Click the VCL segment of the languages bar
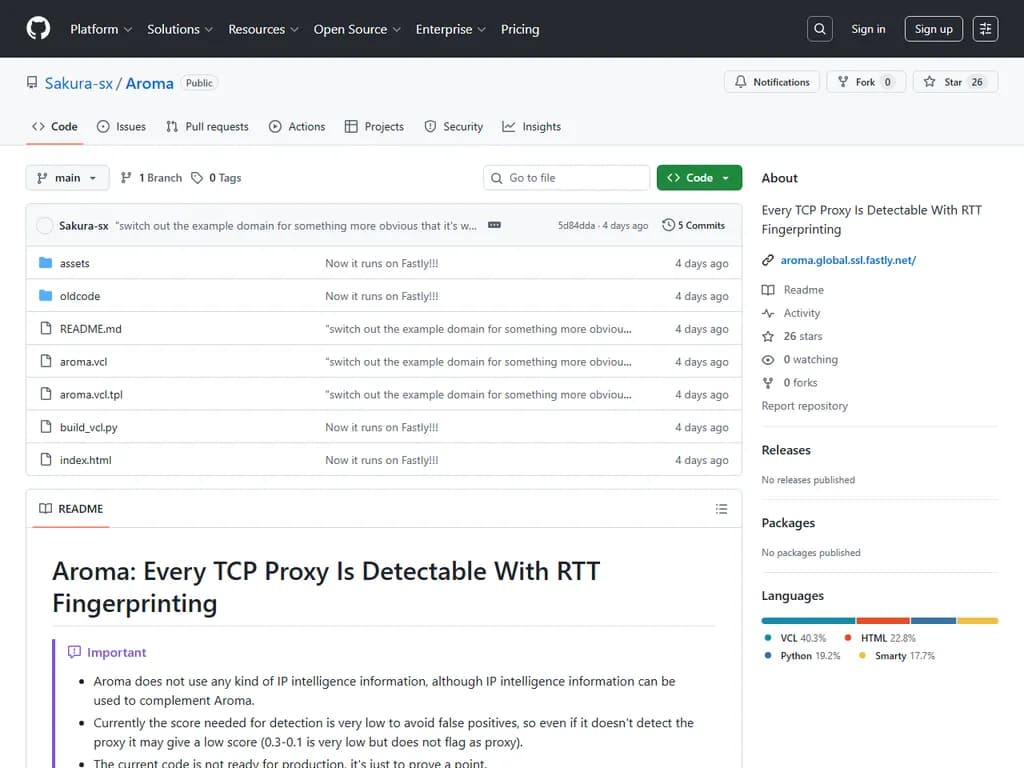Image resolution: width=1024 pixels, height=768 pixels. tap(805, 620)
